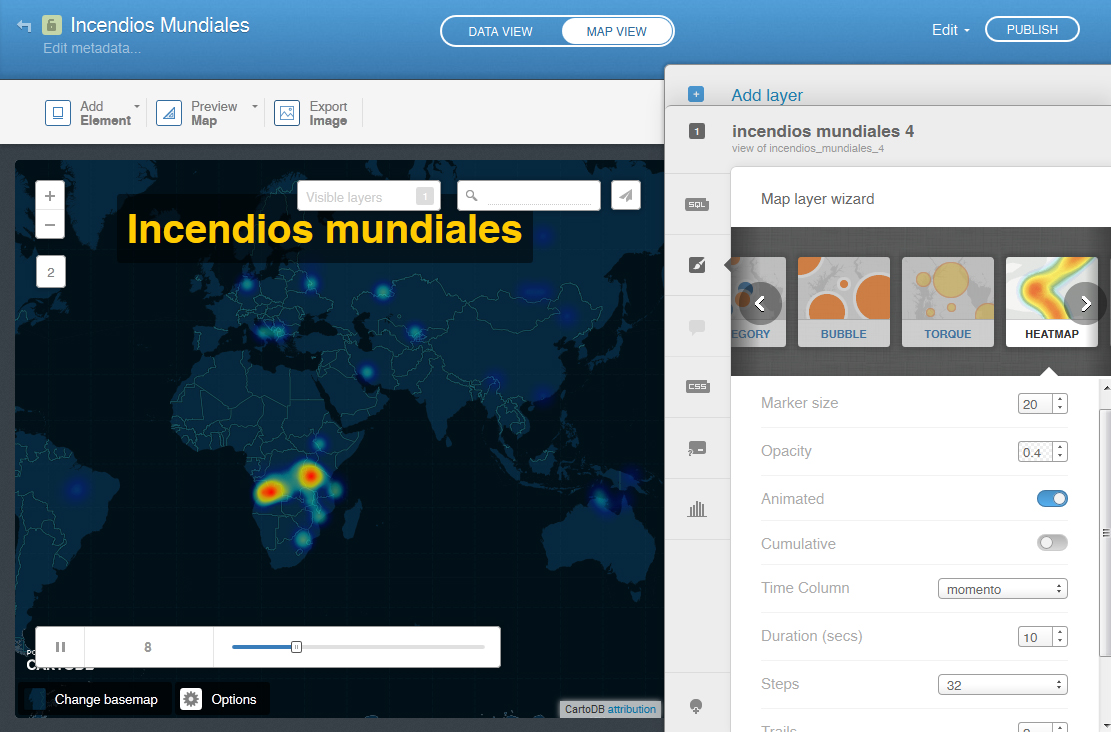This screenshot has width=1111, height=732.
Task: Click the map zoom level 2 indicator
Action: pyautogui.click(x=50, y=271)
